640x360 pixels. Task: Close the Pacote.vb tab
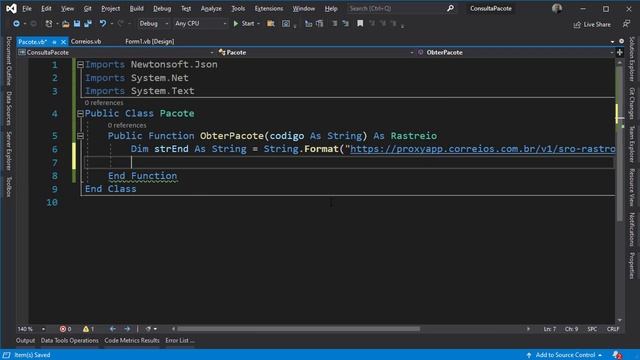[63, 42]
